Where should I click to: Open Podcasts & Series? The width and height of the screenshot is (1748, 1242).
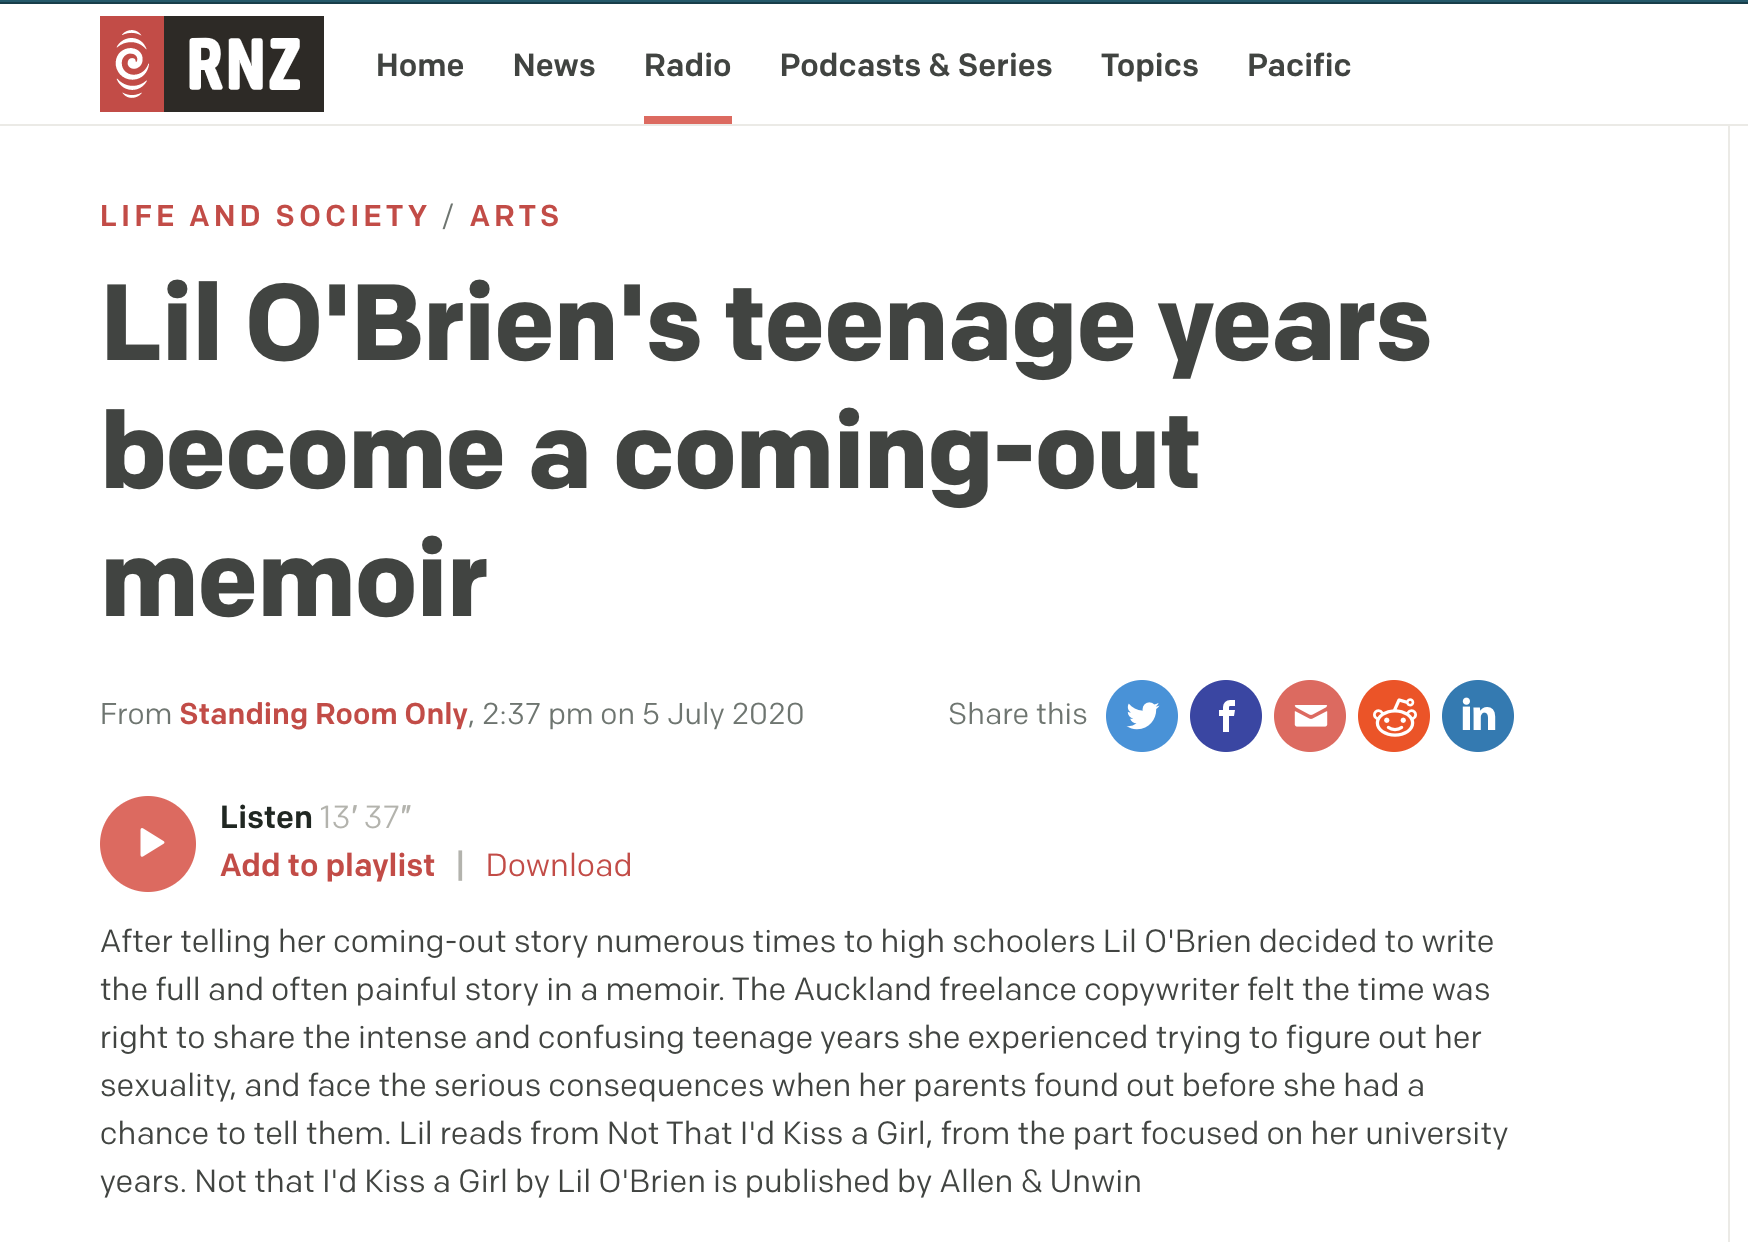[916, 66]
